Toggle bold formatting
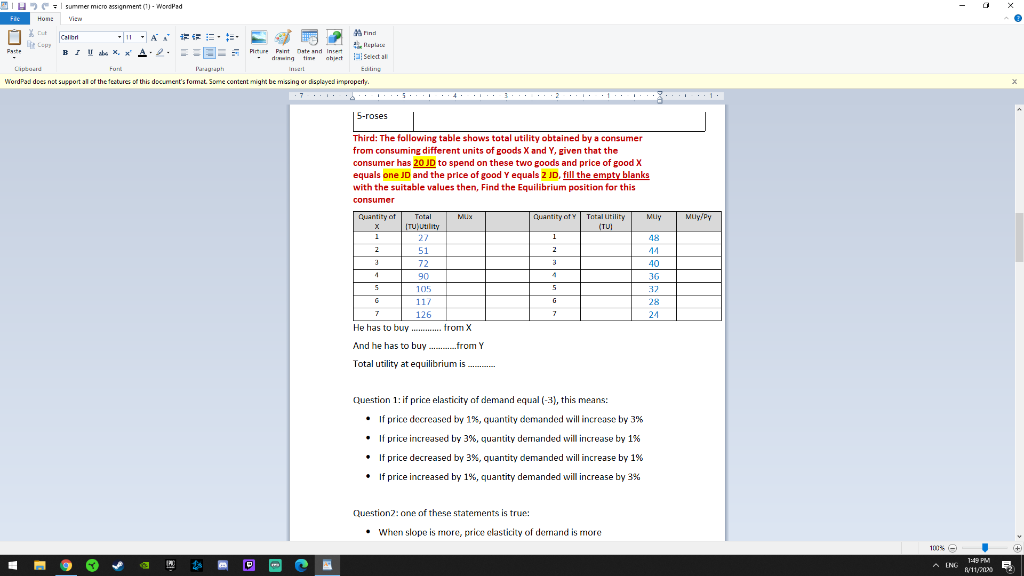 (x=65, y=52)
